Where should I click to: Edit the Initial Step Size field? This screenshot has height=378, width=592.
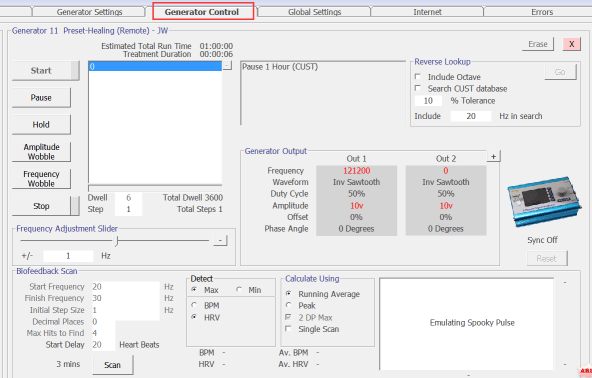[126, 310]
